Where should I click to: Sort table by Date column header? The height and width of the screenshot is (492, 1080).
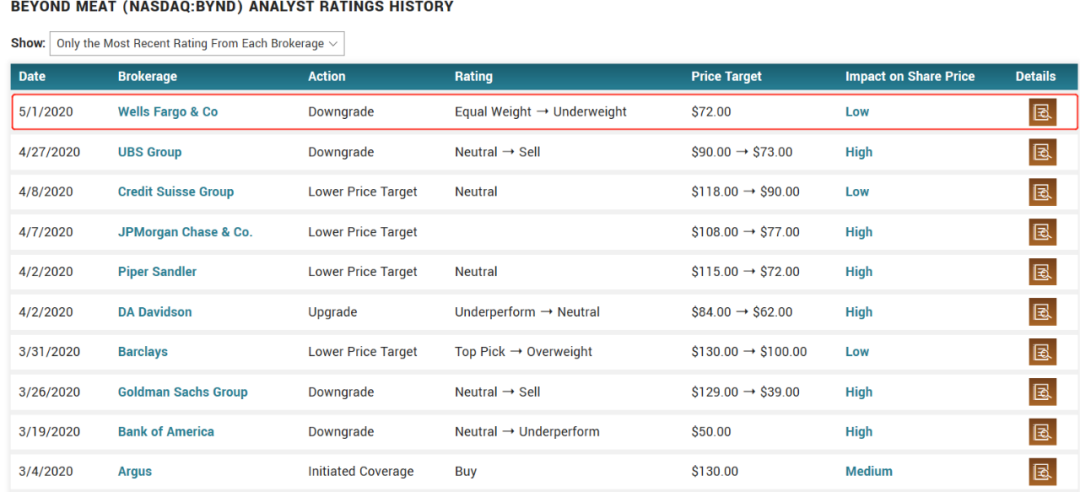(x=32, y=76)
